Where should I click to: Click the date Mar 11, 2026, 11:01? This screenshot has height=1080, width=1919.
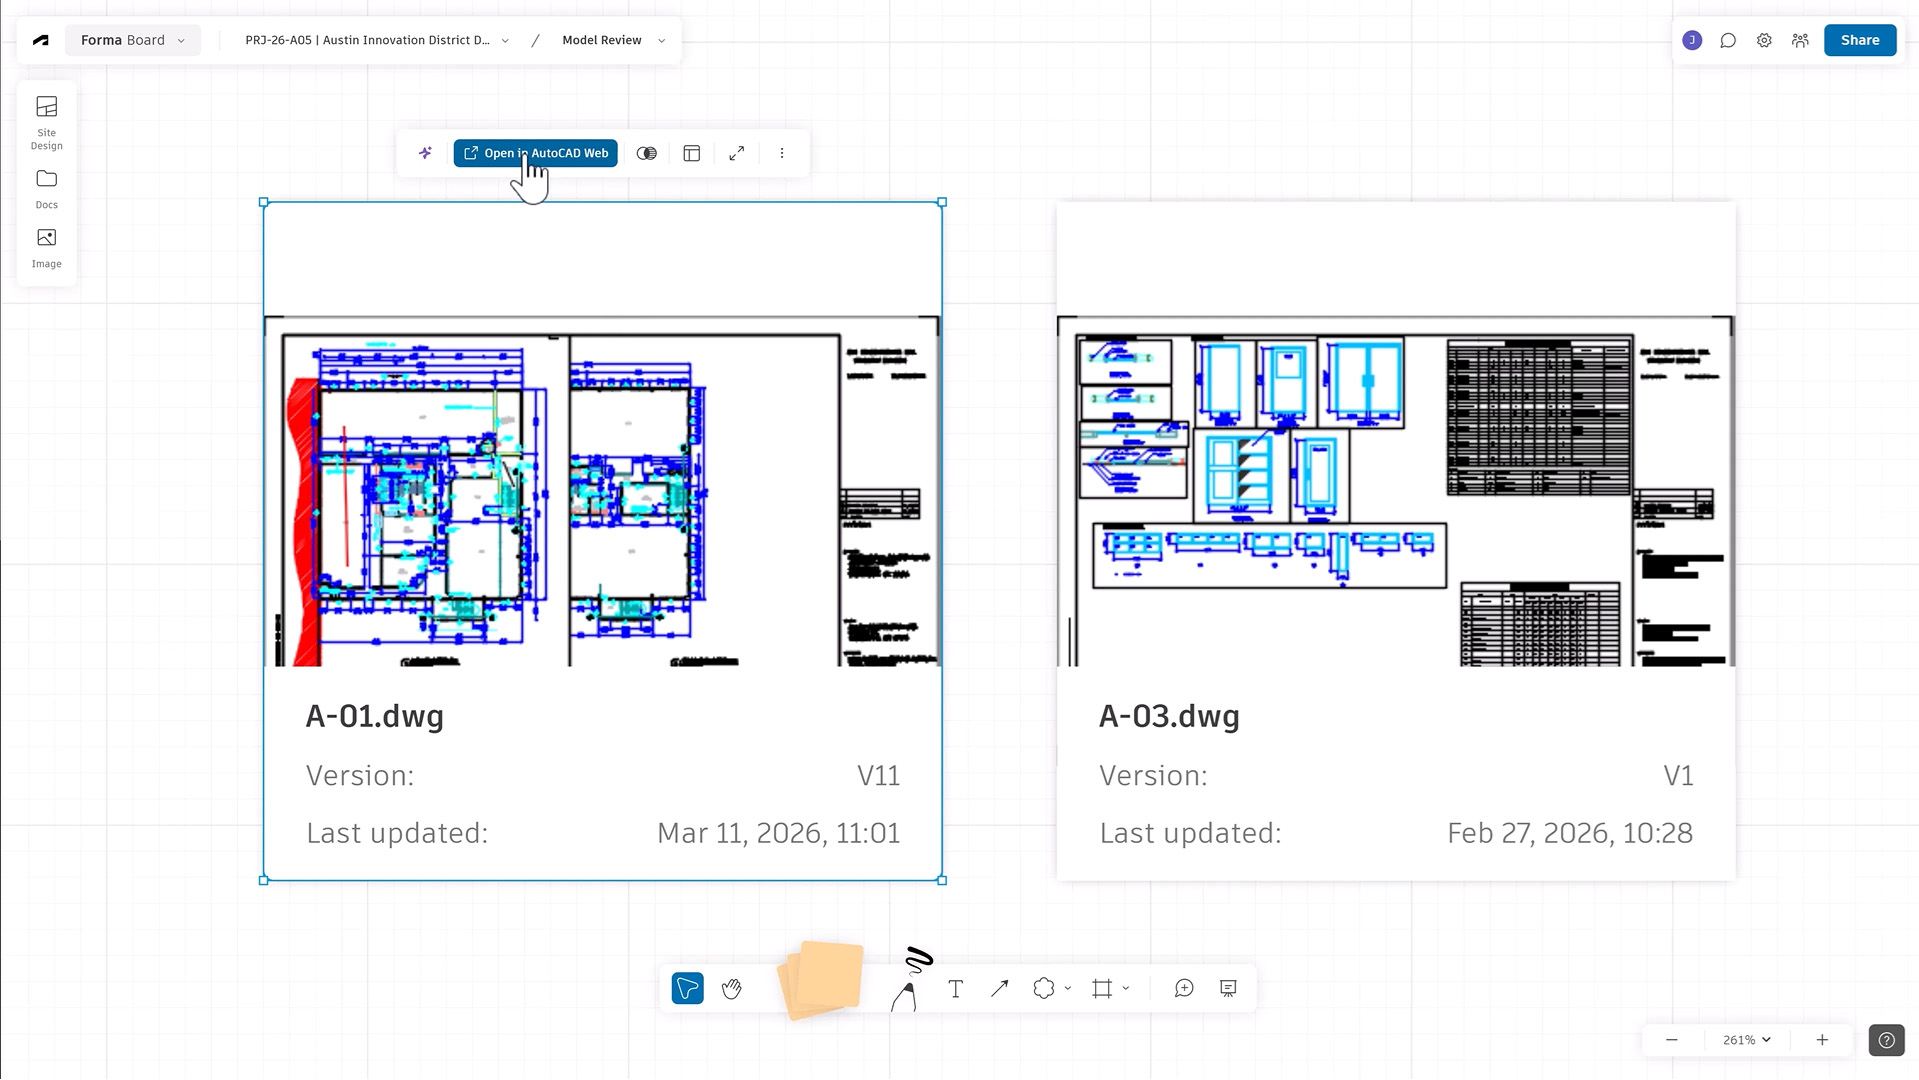[778, 833]
